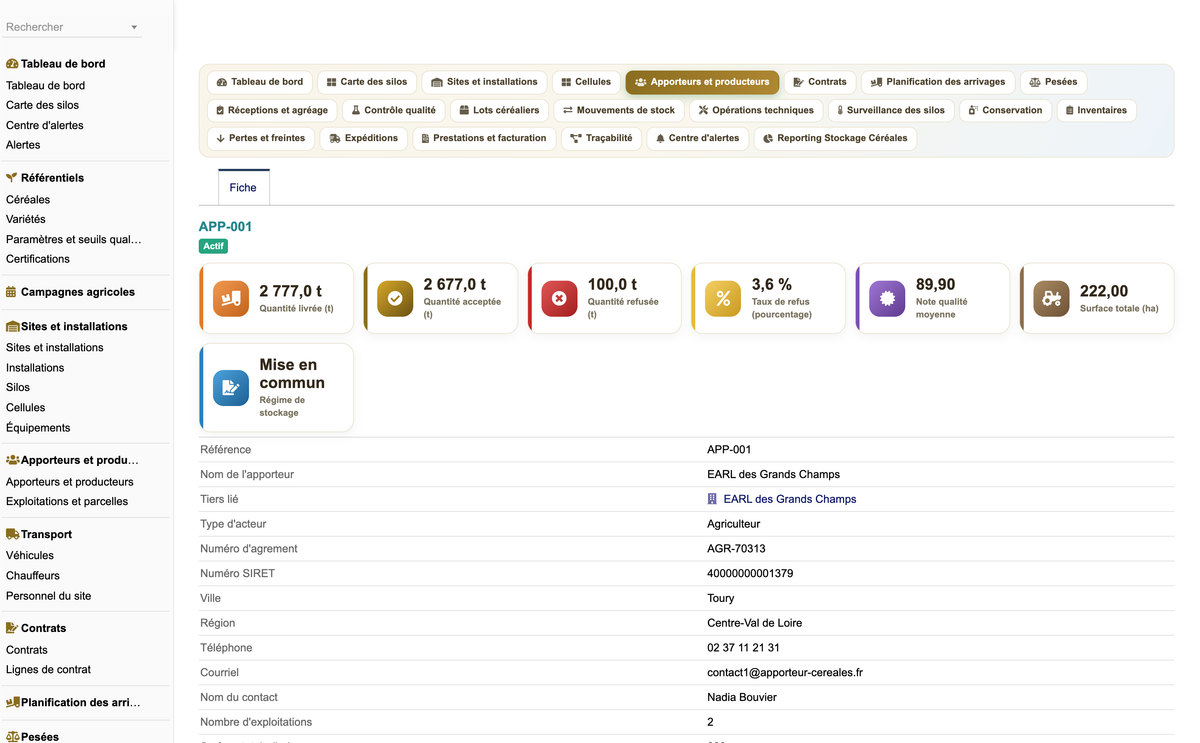This screenshot has height=743, width=1200.
Task: Open the Contrats top navigation button
Action: tap(820, 82)
